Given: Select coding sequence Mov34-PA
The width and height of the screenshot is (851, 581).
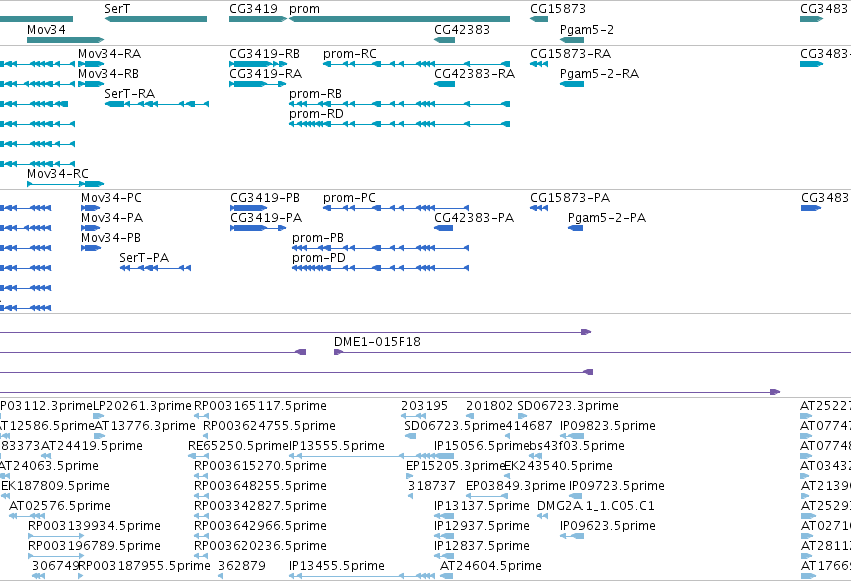Looking at the screenshot, I should pyautogui.click(x=91, y=228).
